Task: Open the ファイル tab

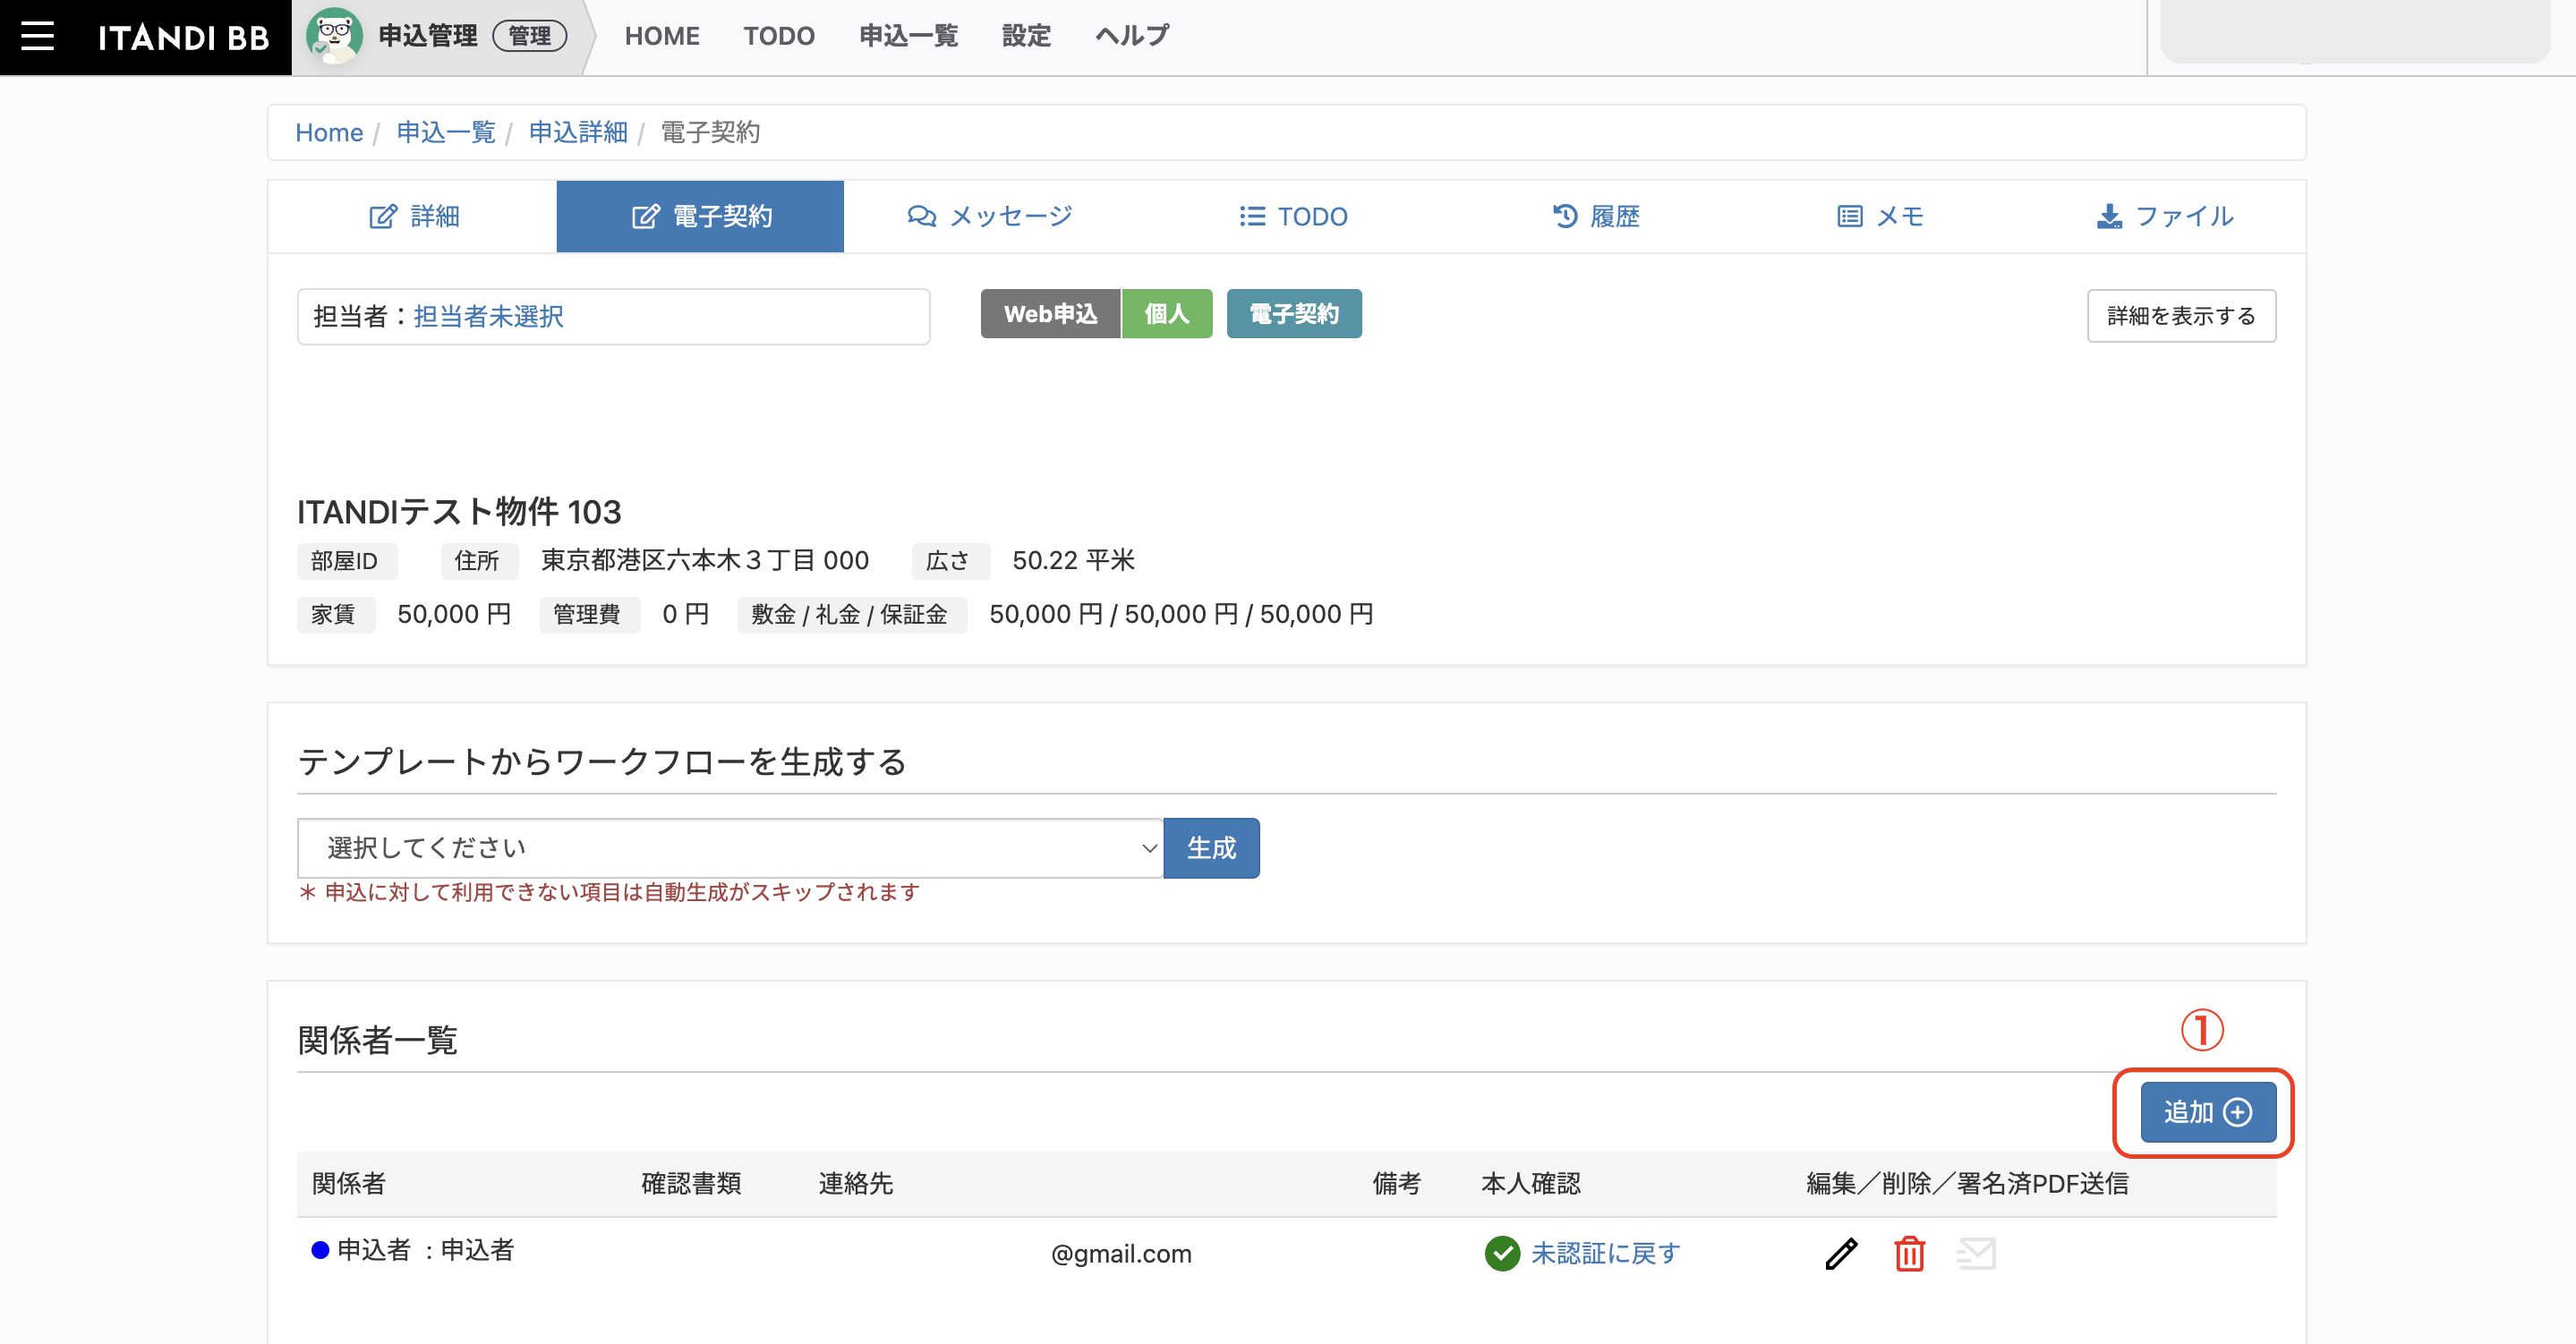Action: point(2163,216)
